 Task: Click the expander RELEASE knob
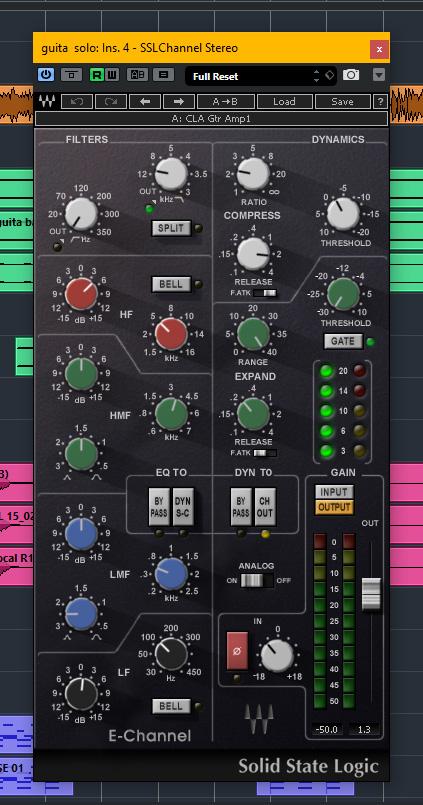click(253, 414)
